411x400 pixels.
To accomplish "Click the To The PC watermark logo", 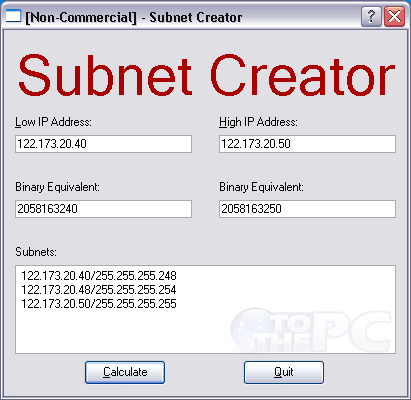I will pyautogui.click(x=310, y=330).
